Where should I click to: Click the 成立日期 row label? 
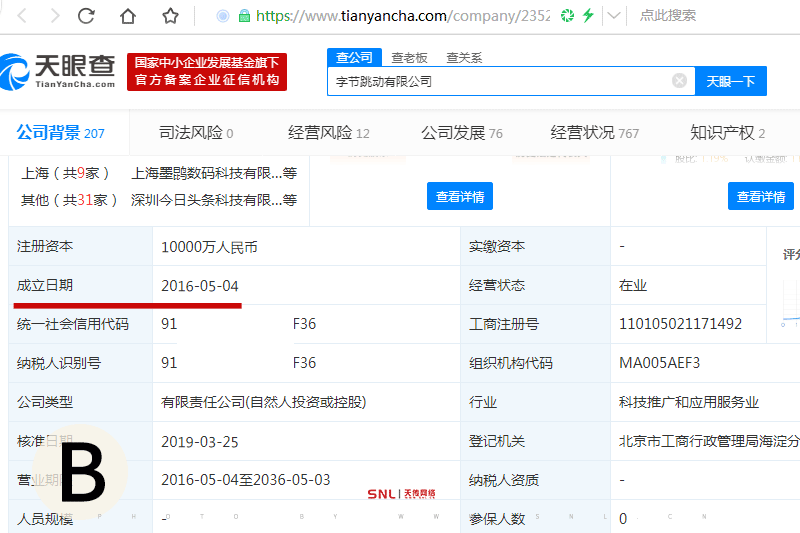coord(45,285)
